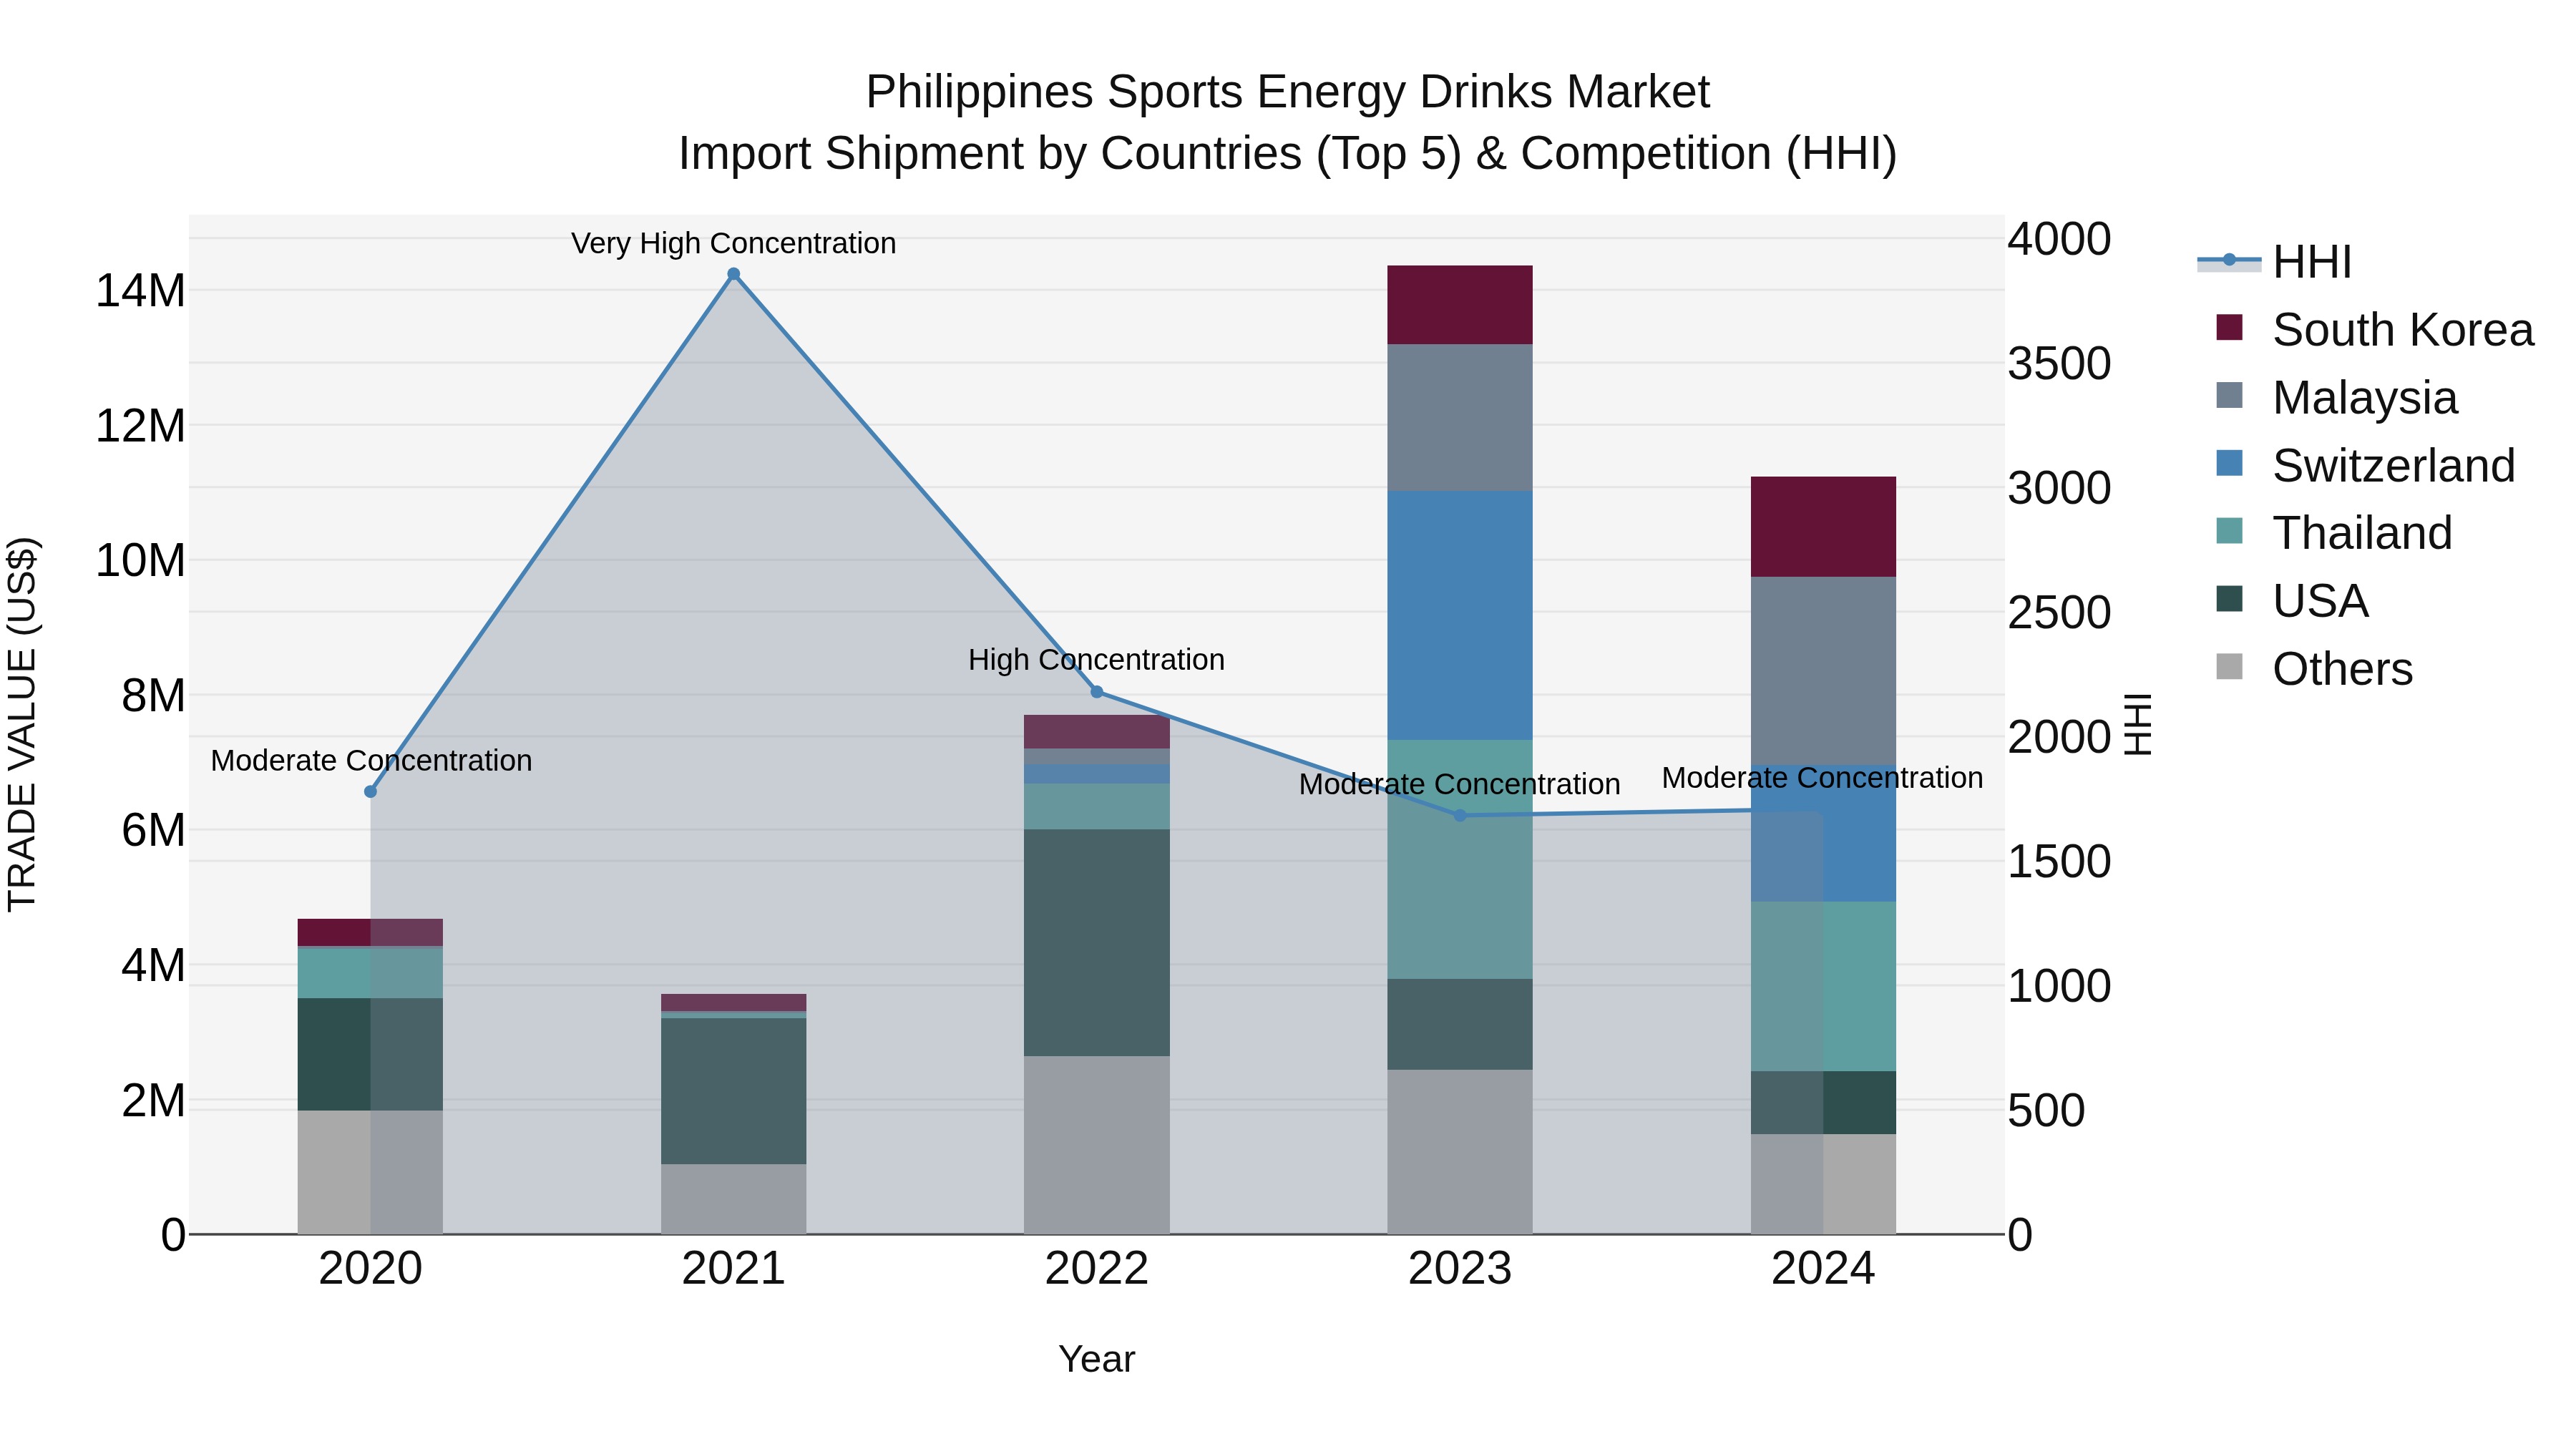Click the HHI line marker icon in legend
The width and height of the screenshot is (2576, 1449).
click(x=2229, y=261)
